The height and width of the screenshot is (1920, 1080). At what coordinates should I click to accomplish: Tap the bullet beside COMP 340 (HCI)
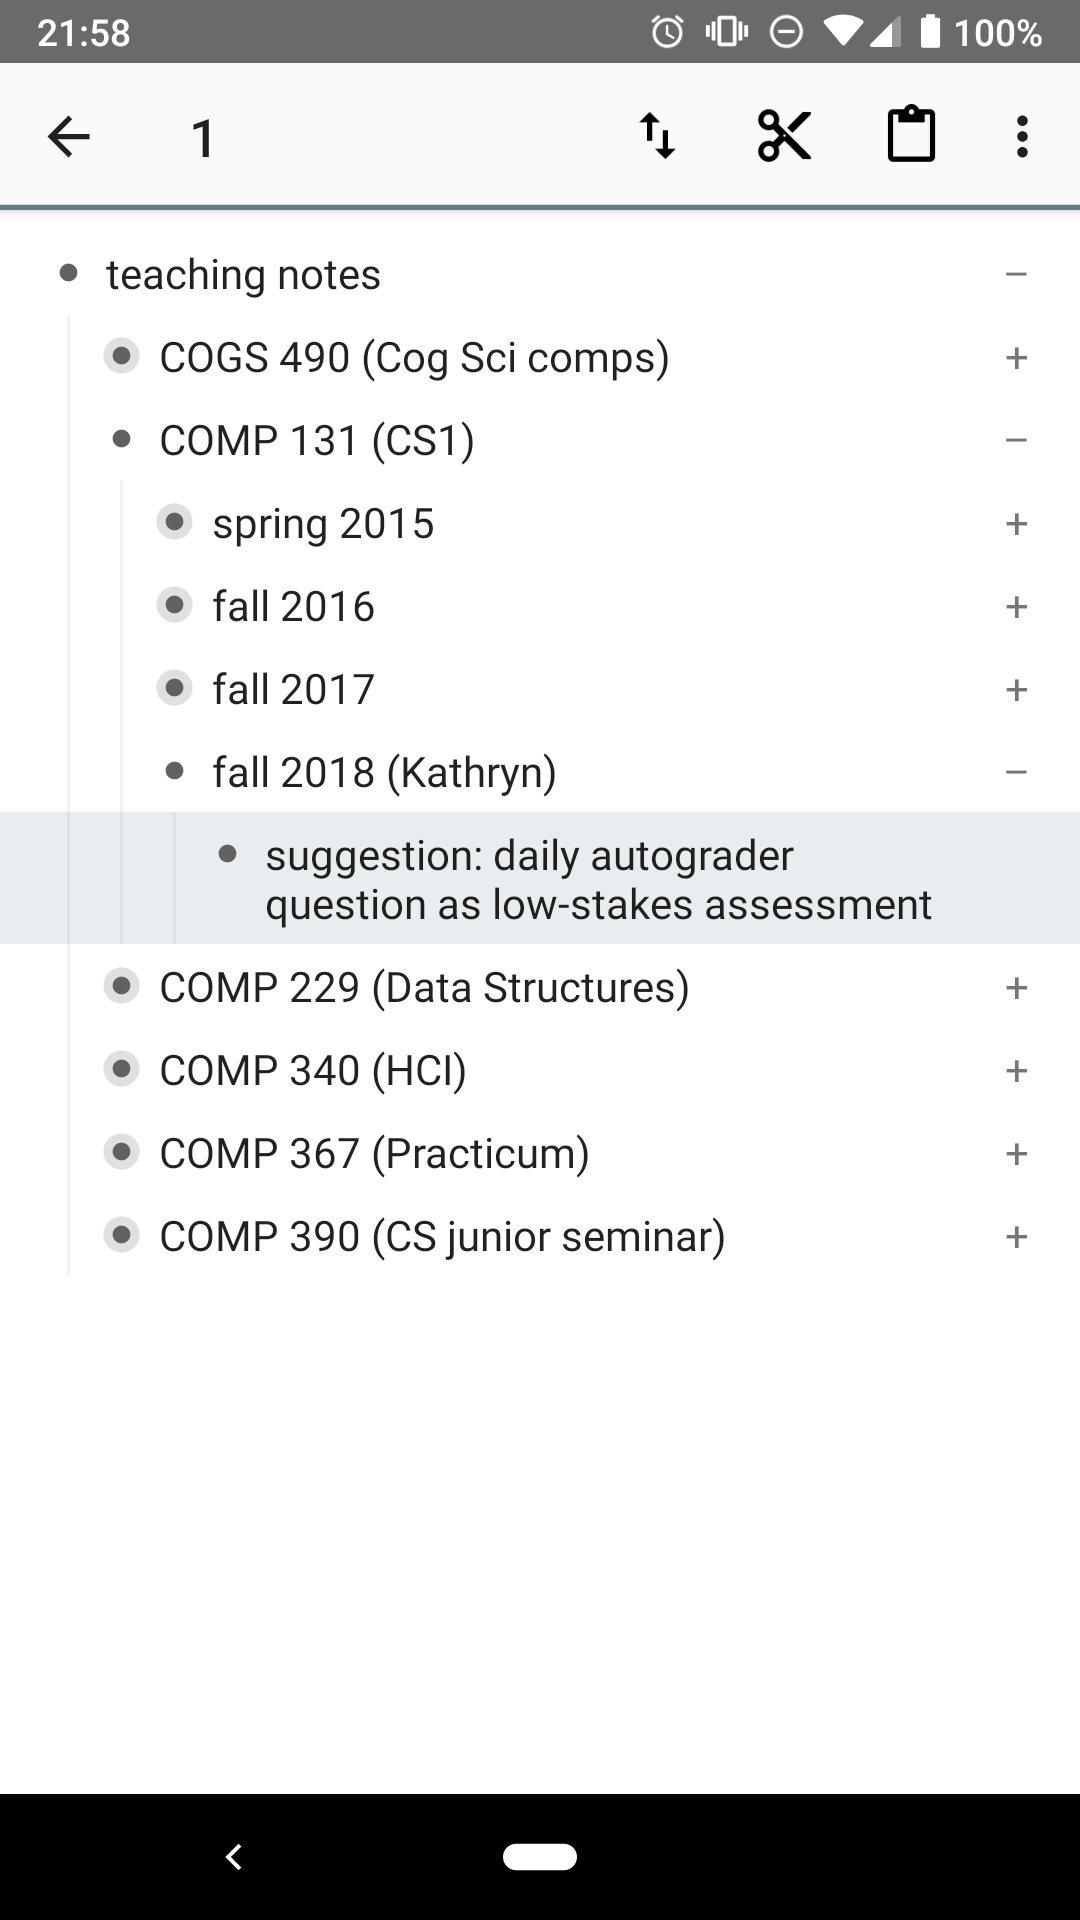pos(122,1069)
